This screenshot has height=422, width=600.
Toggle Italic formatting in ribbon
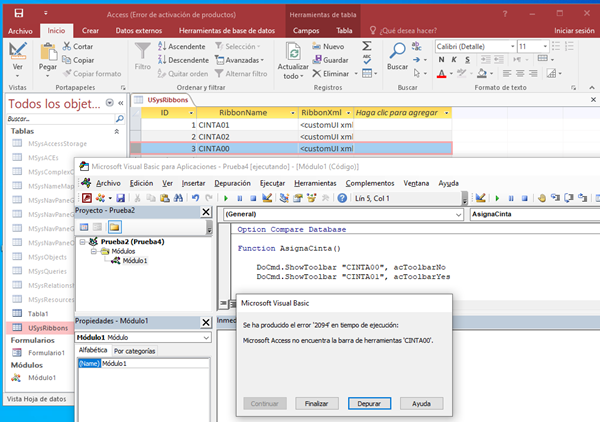(456, 62)
